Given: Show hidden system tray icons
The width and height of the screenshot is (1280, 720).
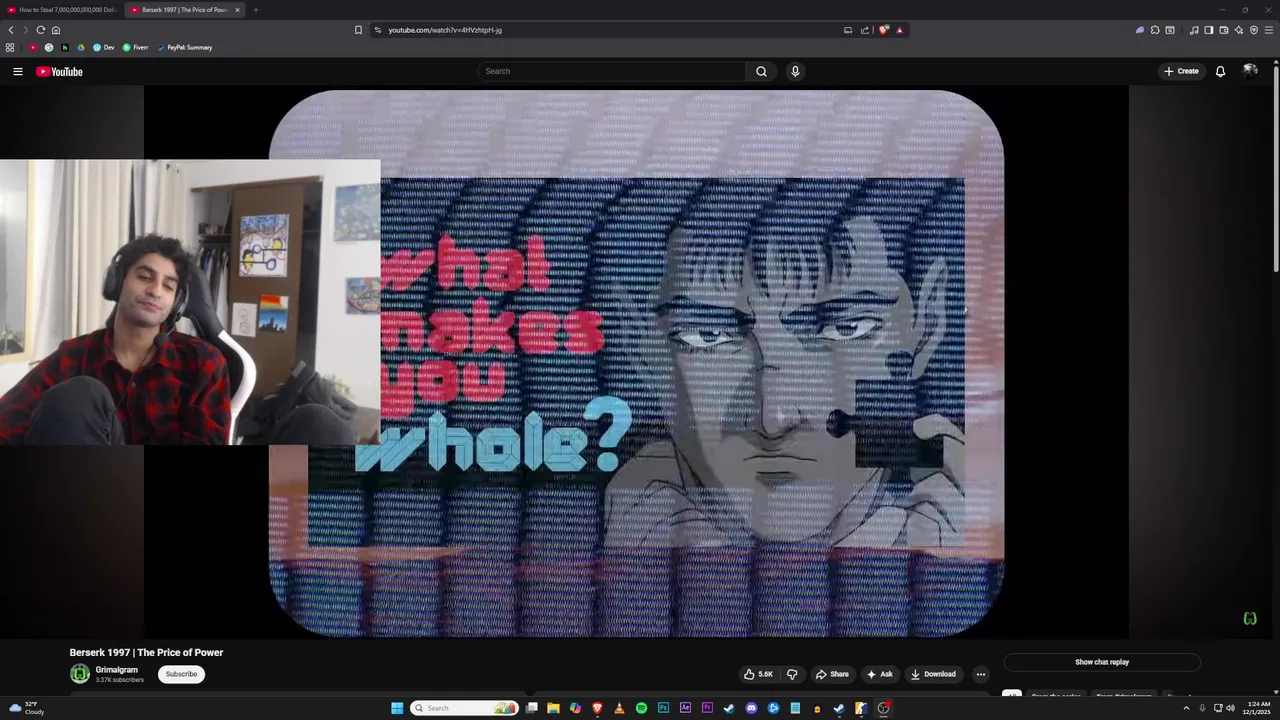Looking at the screenshot, I should tap(1186, 708).
